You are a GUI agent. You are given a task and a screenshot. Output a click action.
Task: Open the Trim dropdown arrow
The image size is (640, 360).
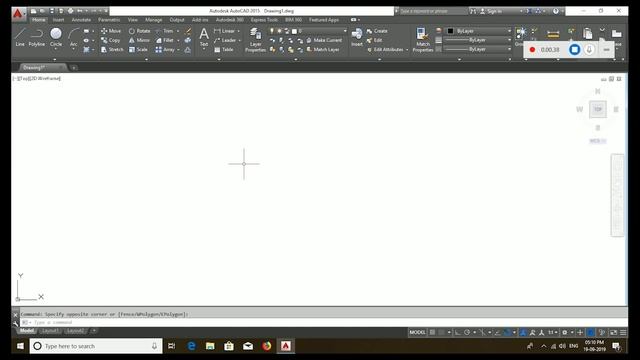(178, 31)
